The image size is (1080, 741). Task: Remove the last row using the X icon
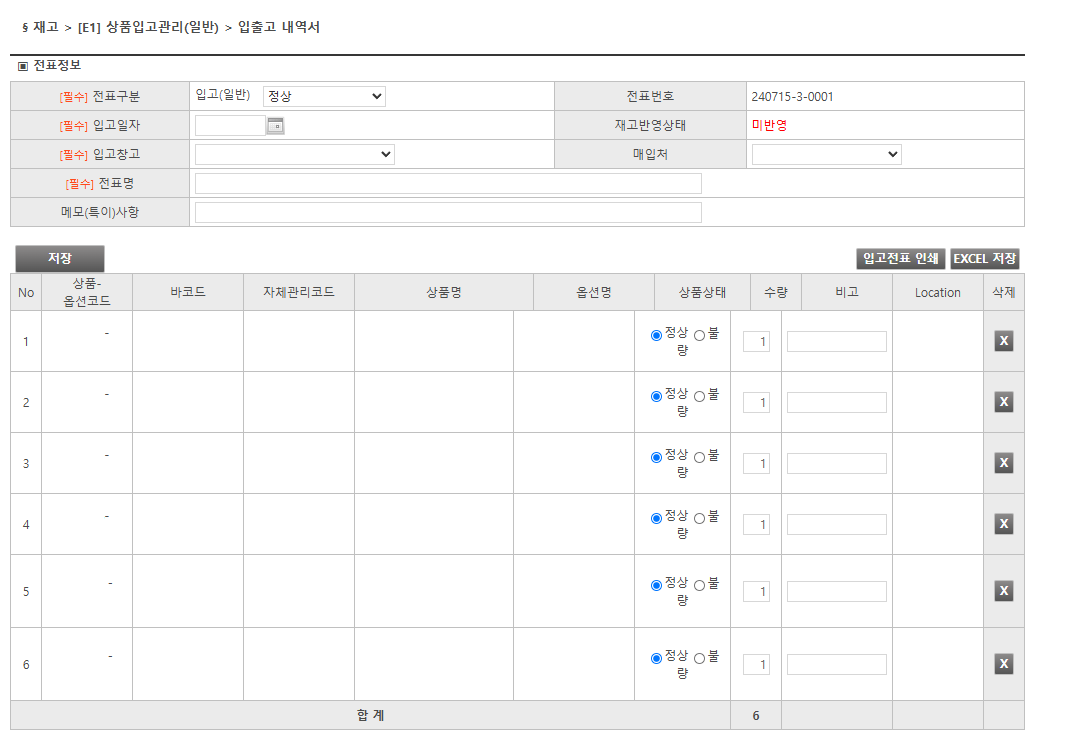coord(1003,663)
